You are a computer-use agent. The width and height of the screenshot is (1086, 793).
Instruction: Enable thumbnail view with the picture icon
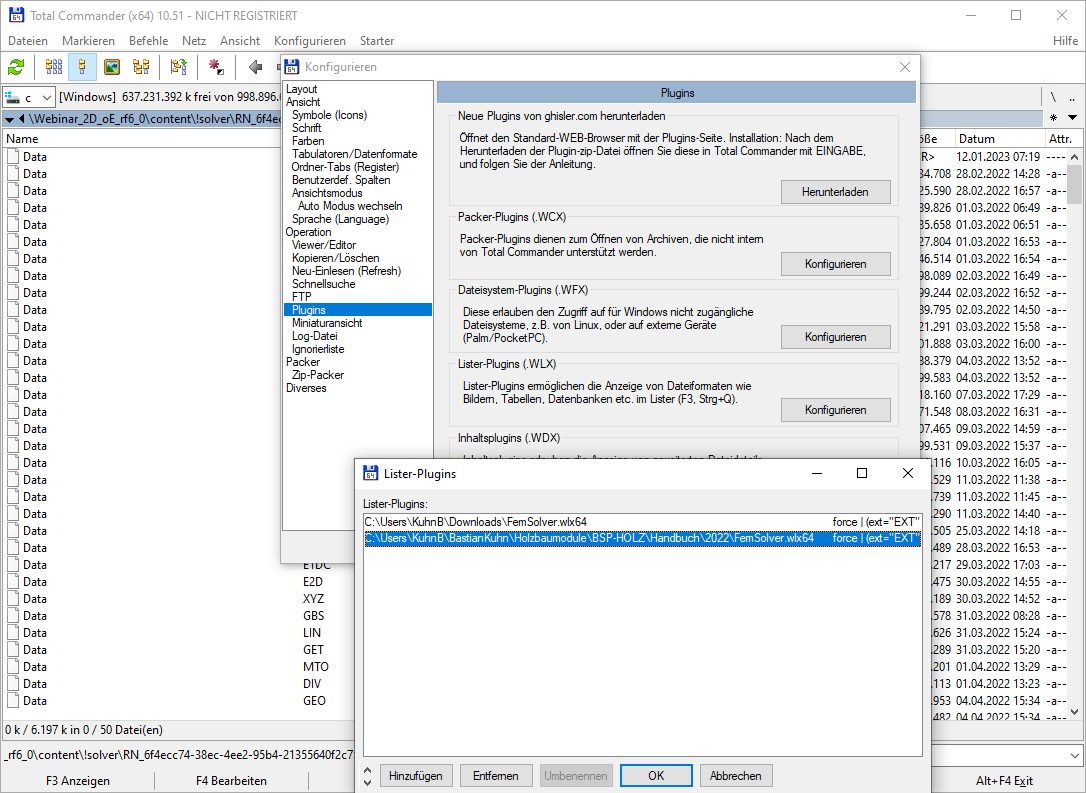[x=113, y=67]
